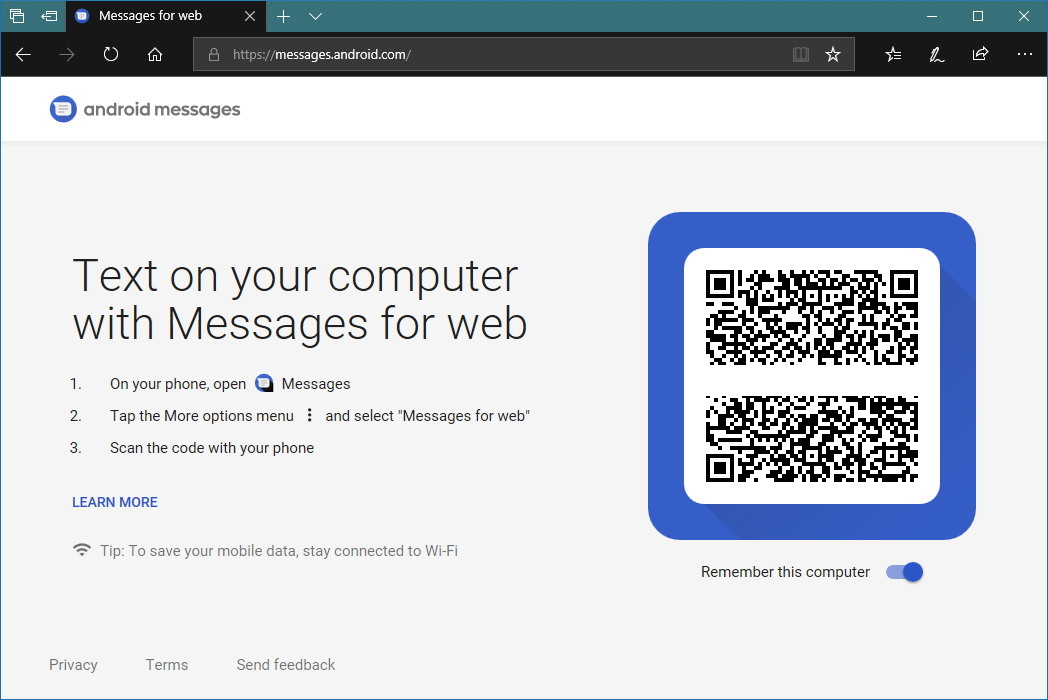The width and height of the screenshot is (1048, 700).
Task: Open the browser Home page
Action: 154,54
